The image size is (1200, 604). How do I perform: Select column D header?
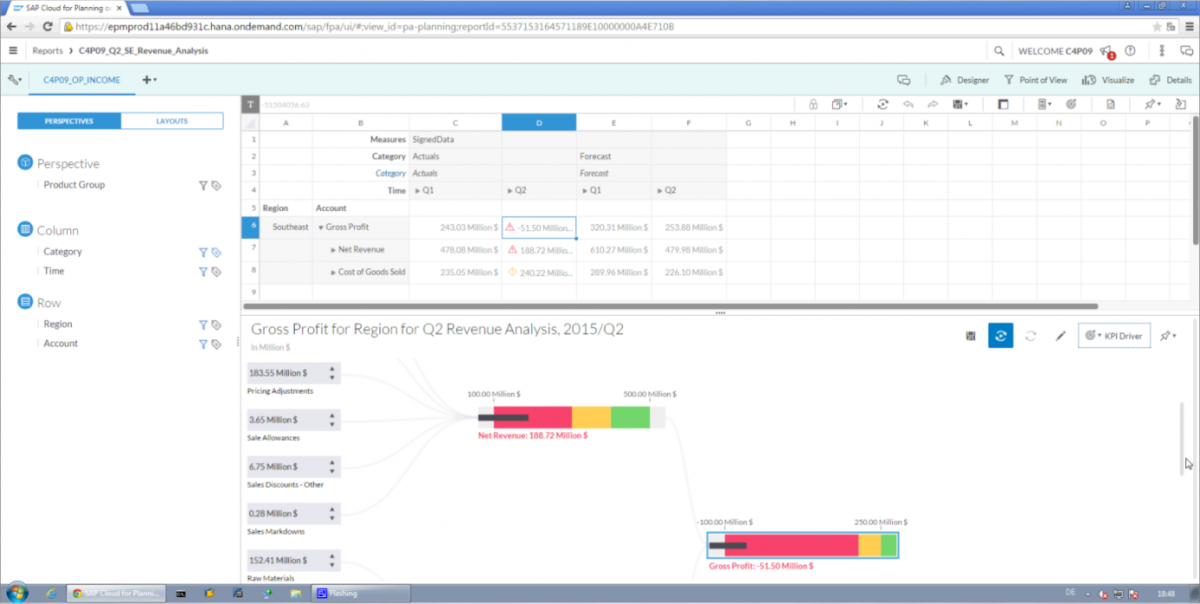click(539, 122)
